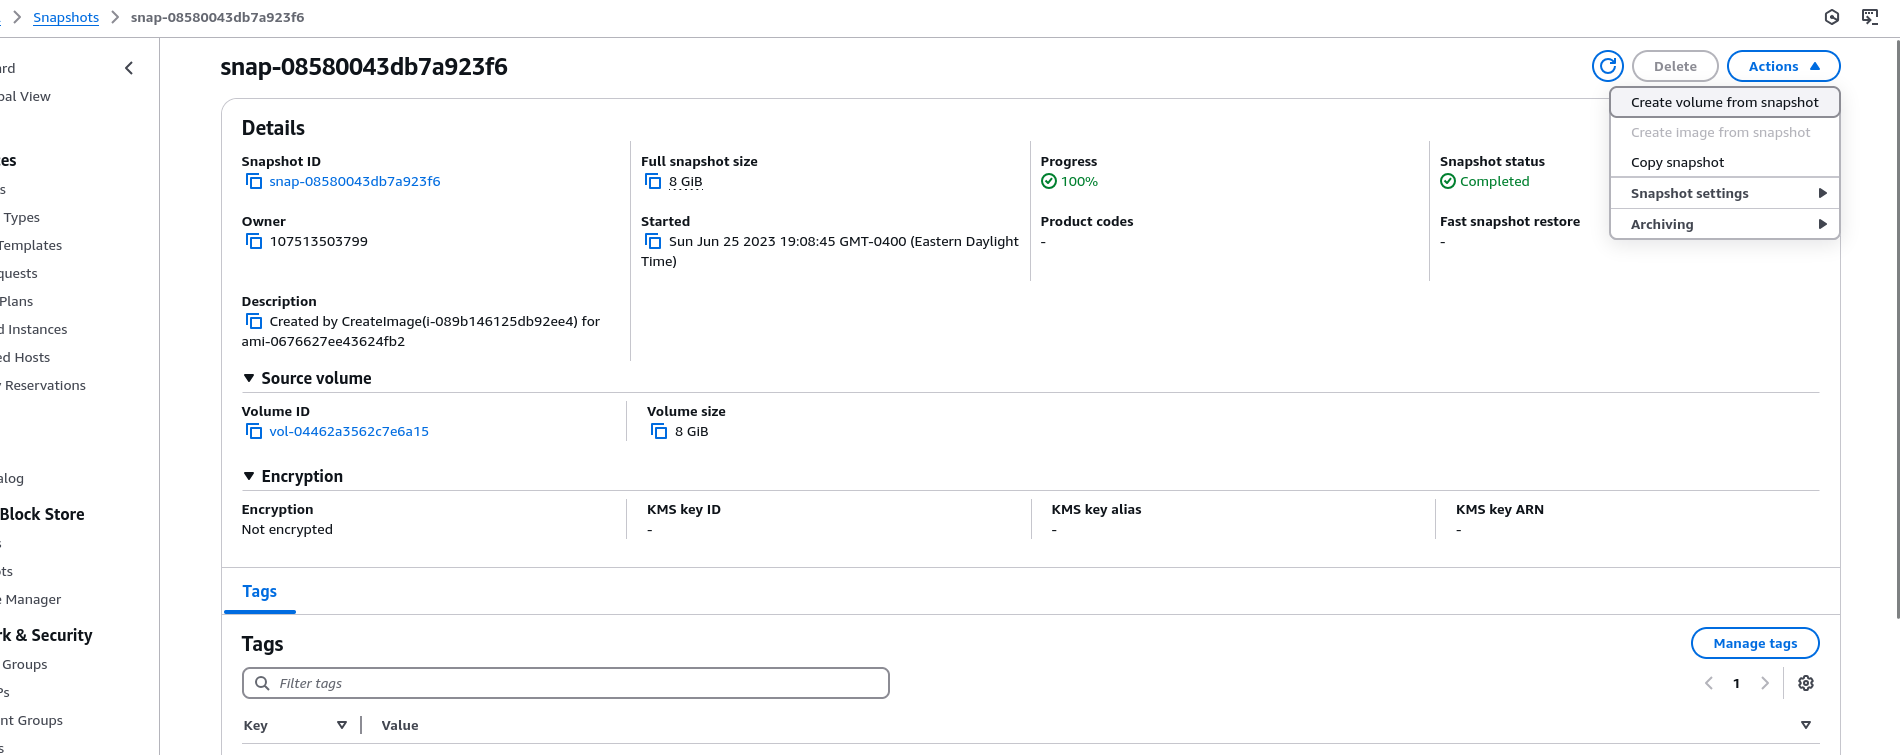Go to Snapshots breadcrumb link

(x=66, y=17)
